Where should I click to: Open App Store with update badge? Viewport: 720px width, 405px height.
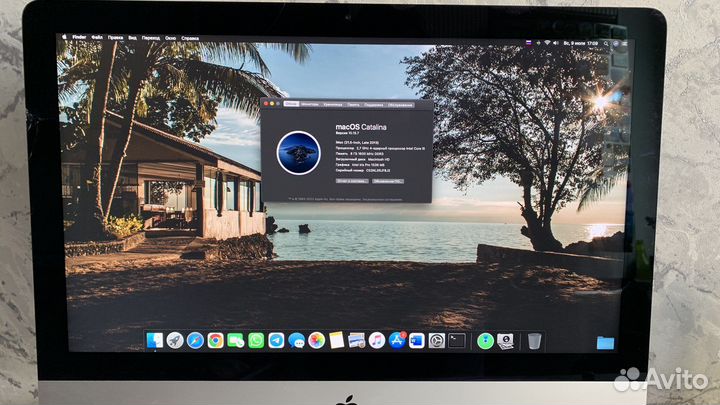[397, 341]
